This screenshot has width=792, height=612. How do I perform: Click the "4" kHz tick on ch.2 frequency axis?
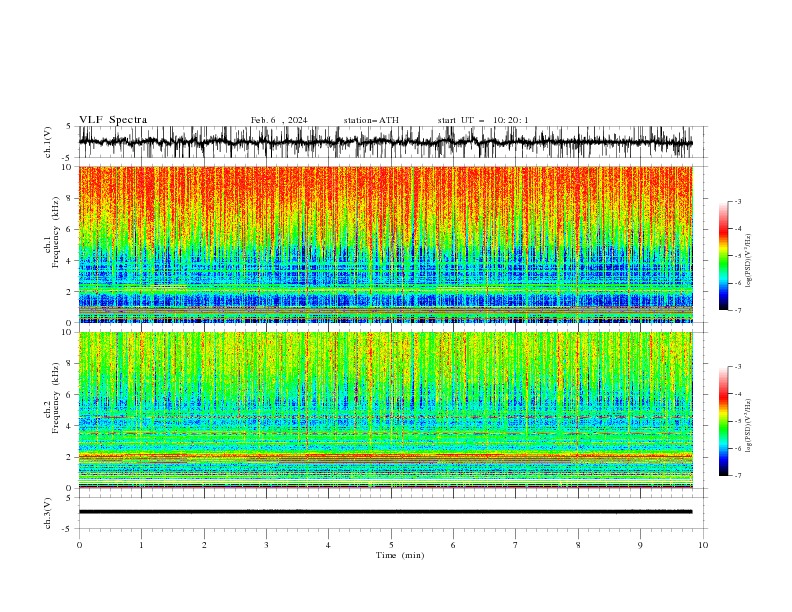(71, 426)
